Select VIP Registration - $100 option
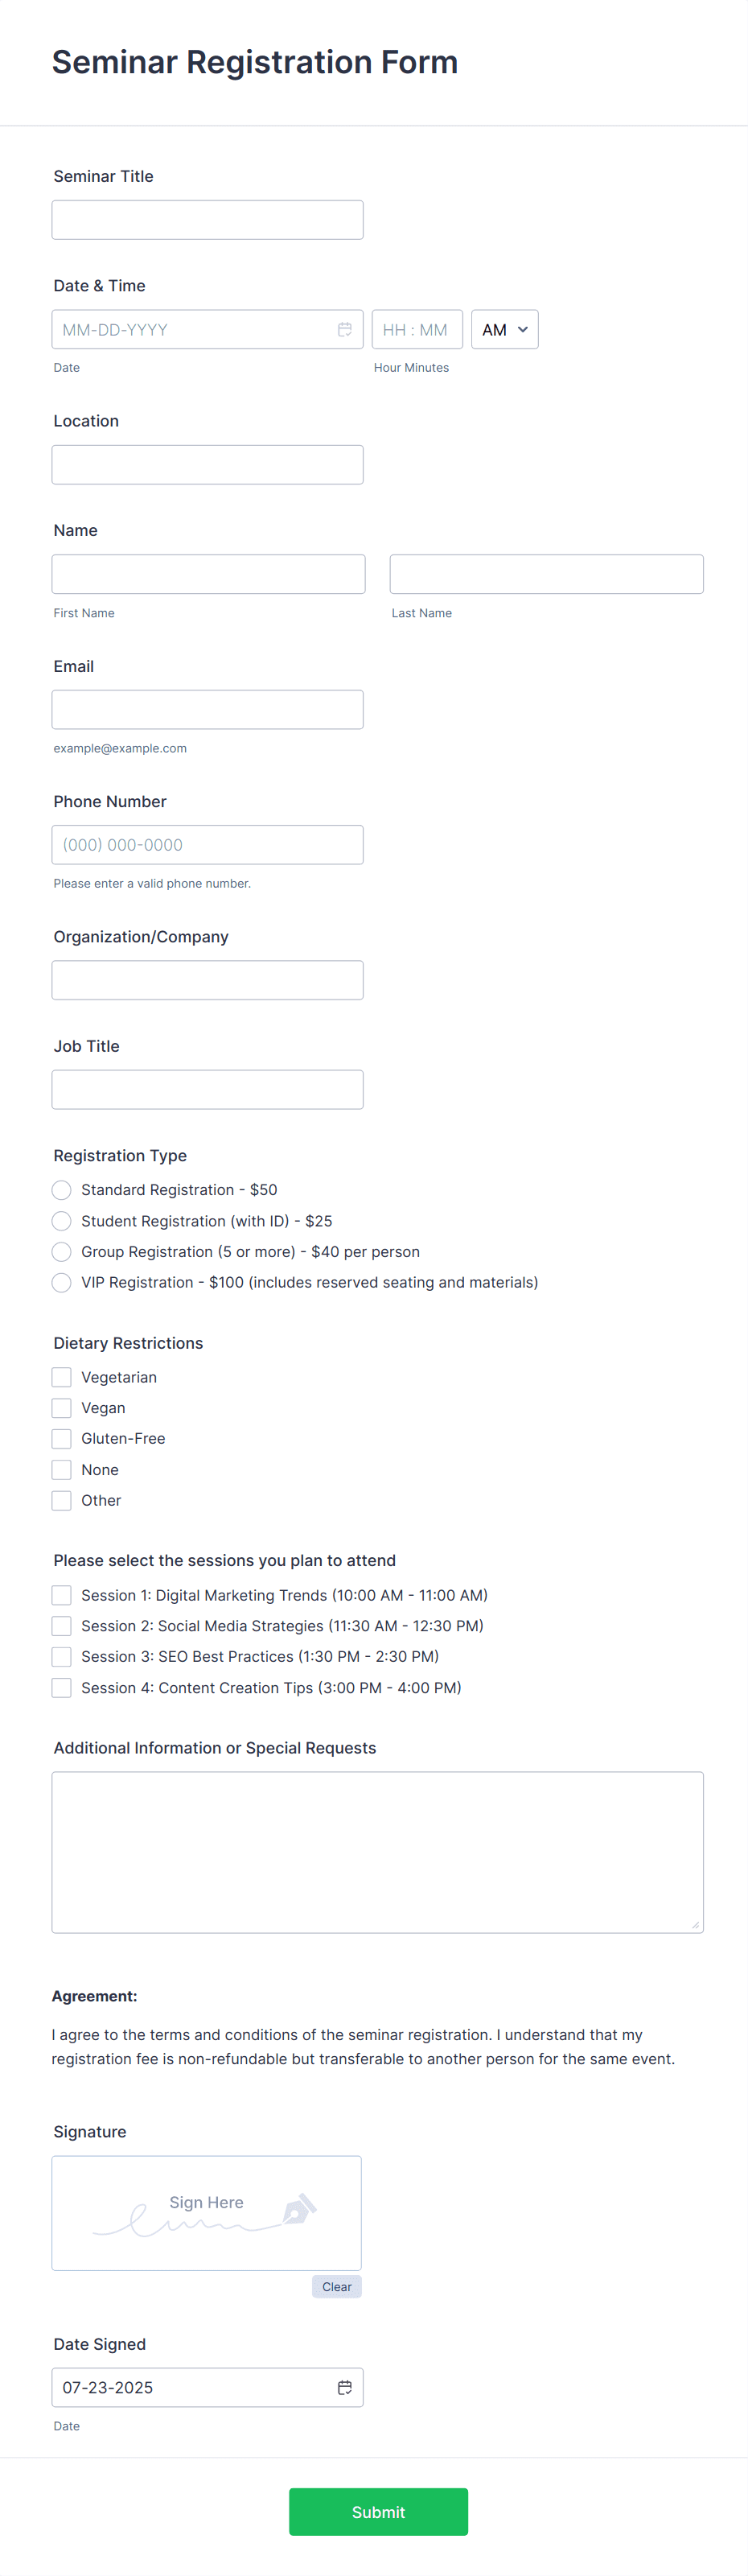This screenshot has width=748, height=2576. click(x=61, y=1282)
